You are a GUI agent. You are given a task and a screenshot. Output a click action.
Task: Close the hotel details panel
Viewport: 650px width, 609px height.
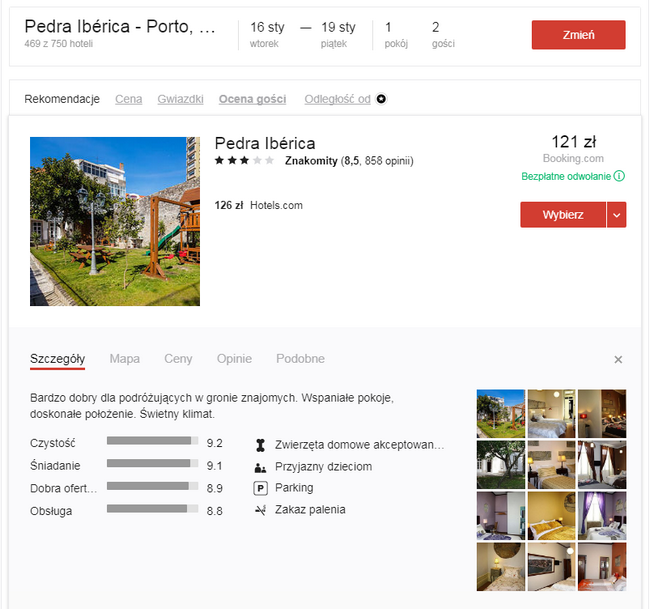click(618, 359)
